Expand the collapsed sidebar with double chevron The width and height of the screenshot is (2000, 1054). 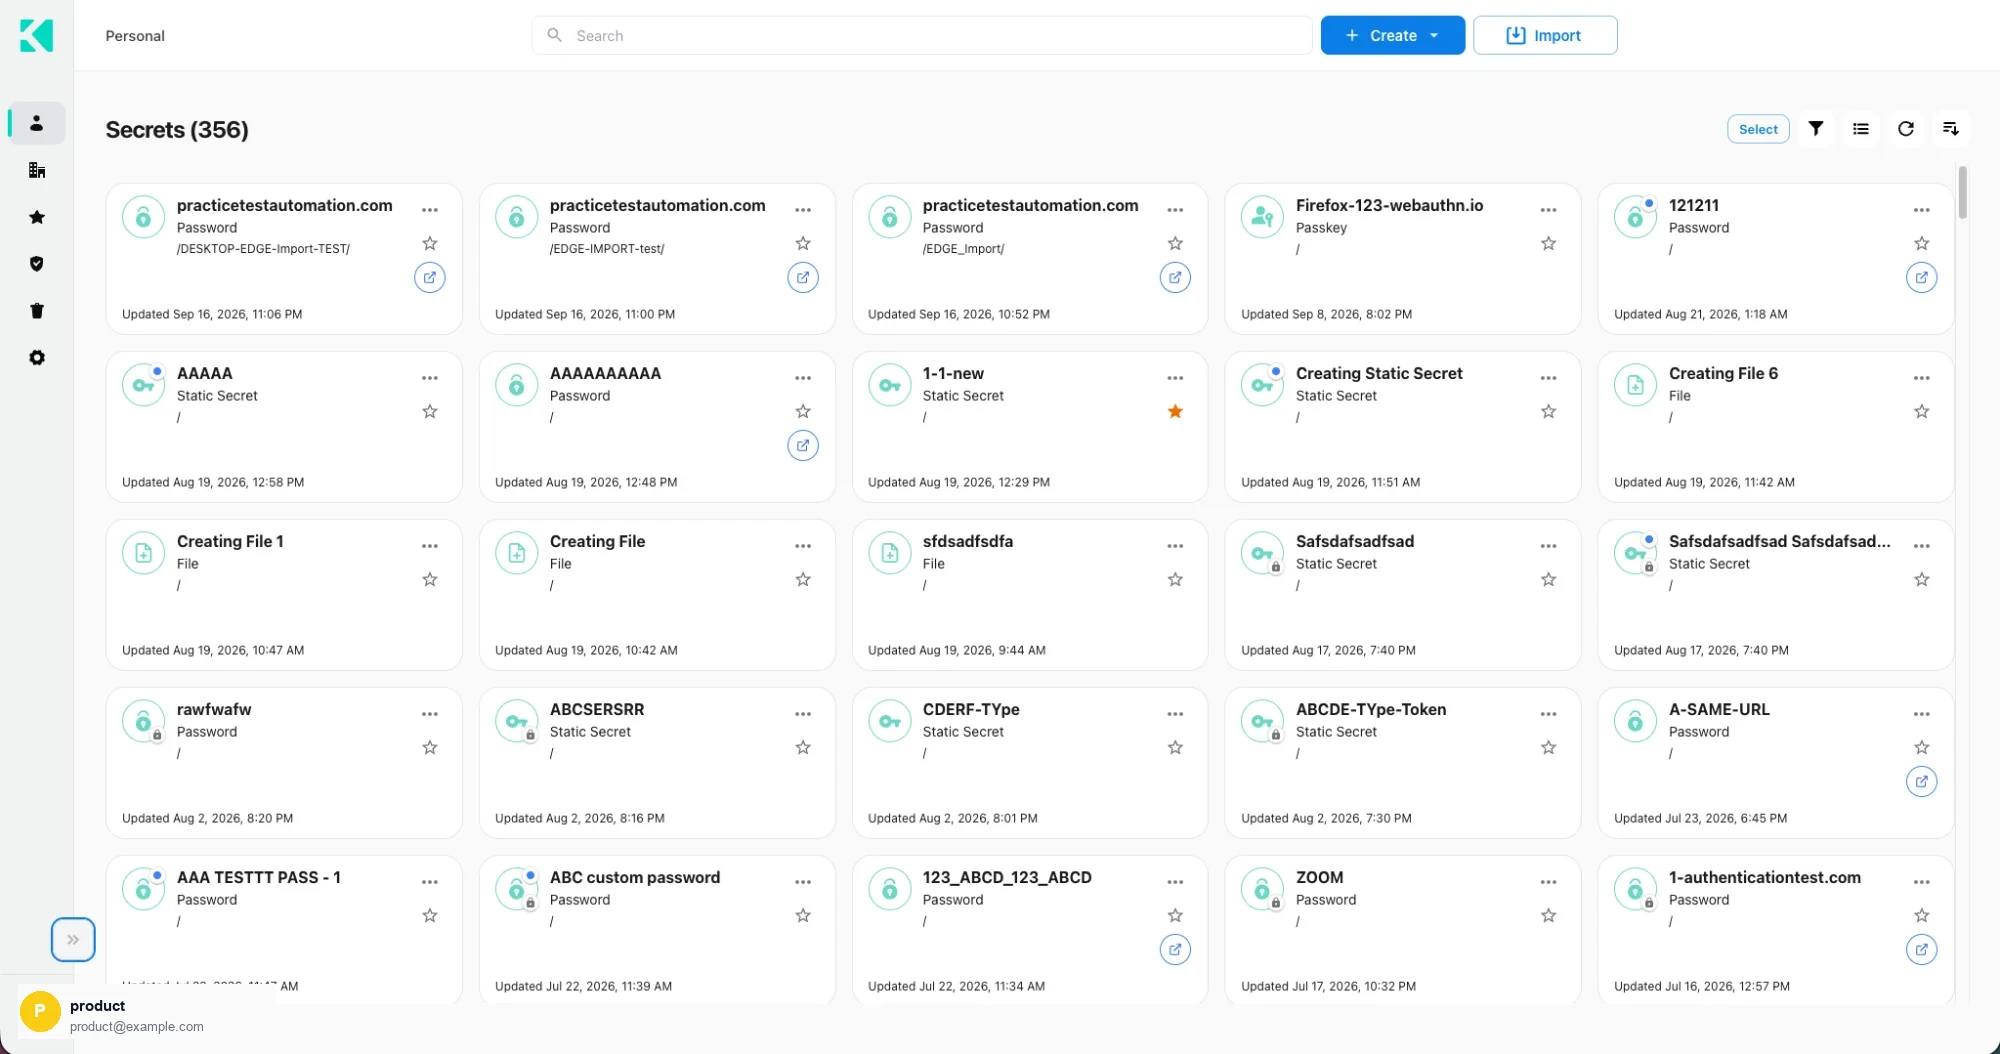(x=73, y=940)
